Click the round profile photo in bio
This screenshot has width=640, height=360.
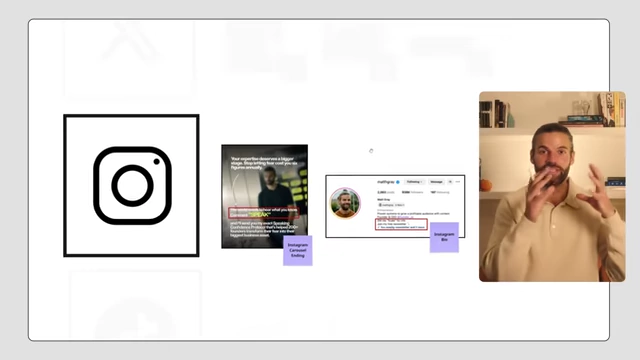345,203
